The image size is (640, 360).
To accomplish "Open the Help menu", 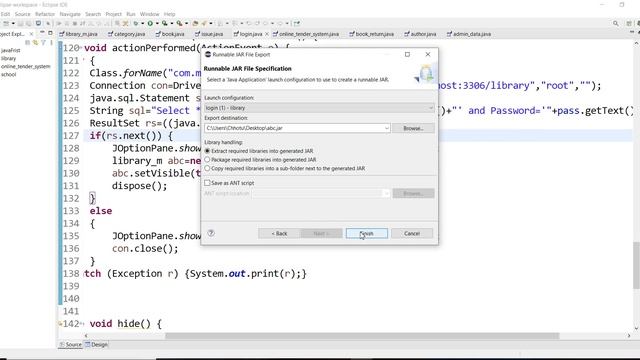I will (169, 14).
